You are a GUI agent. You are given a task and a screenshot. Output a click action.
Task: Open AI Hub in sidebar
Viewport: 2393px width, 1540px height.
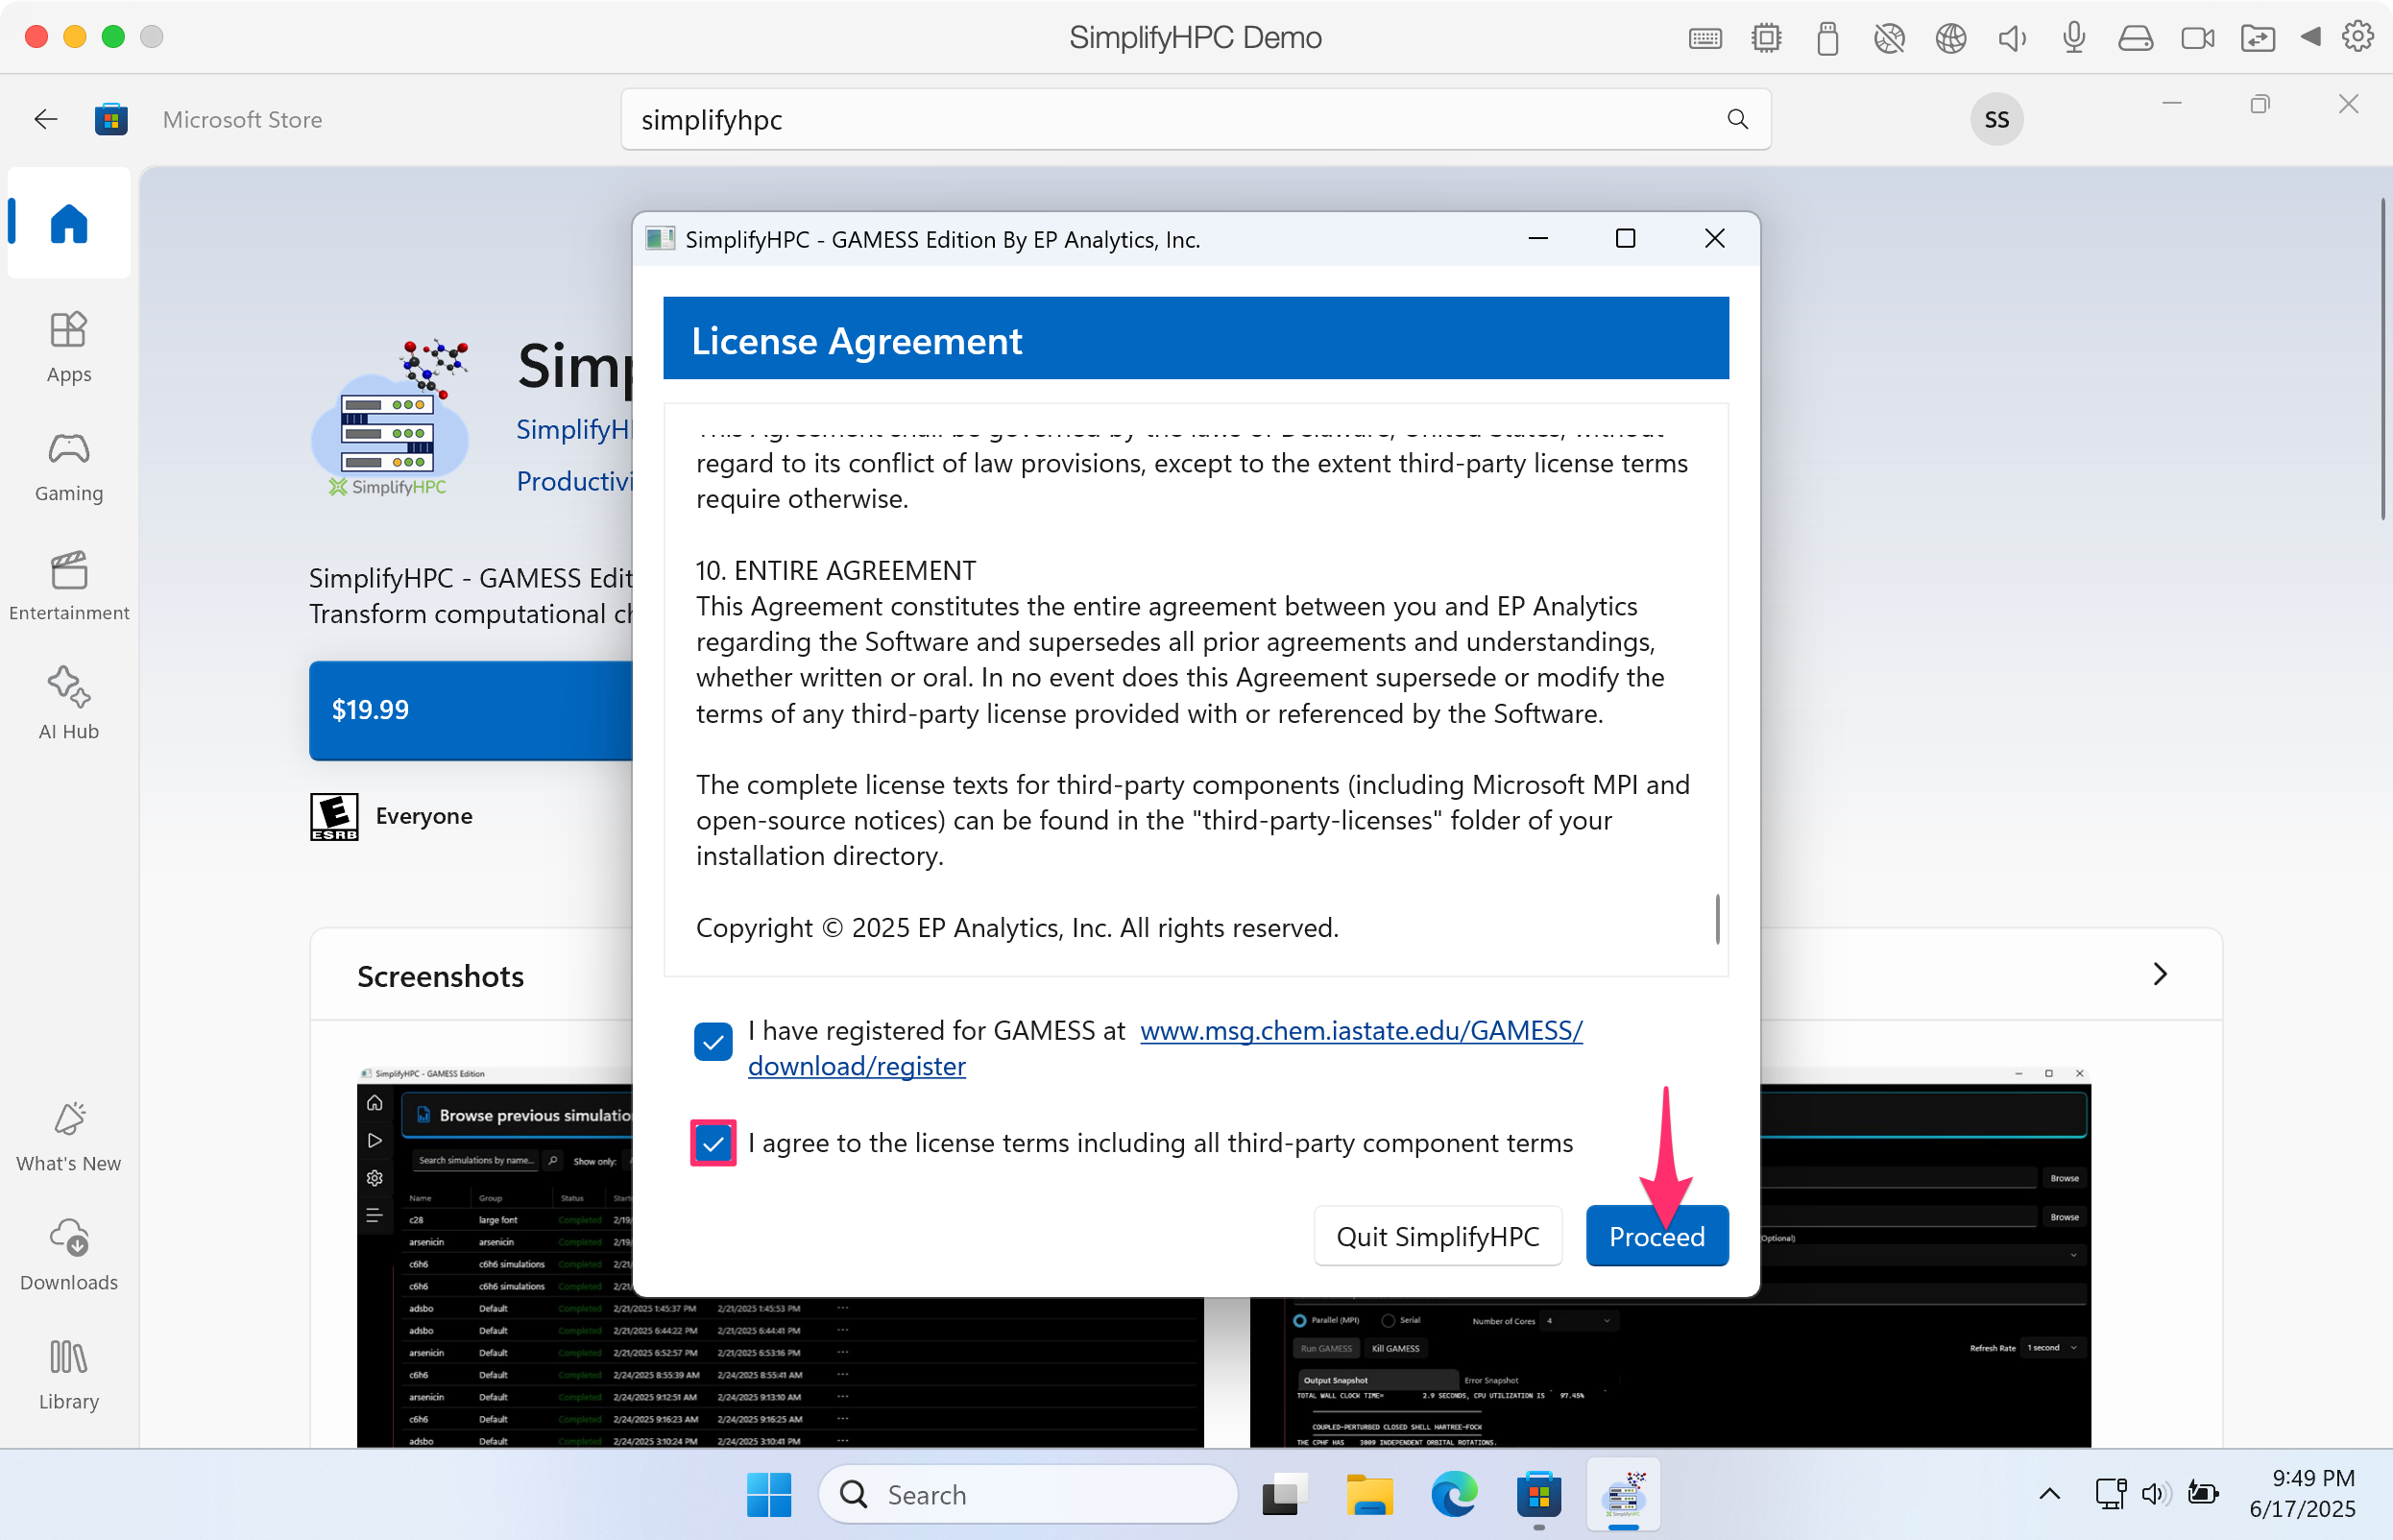coord(68,703)
